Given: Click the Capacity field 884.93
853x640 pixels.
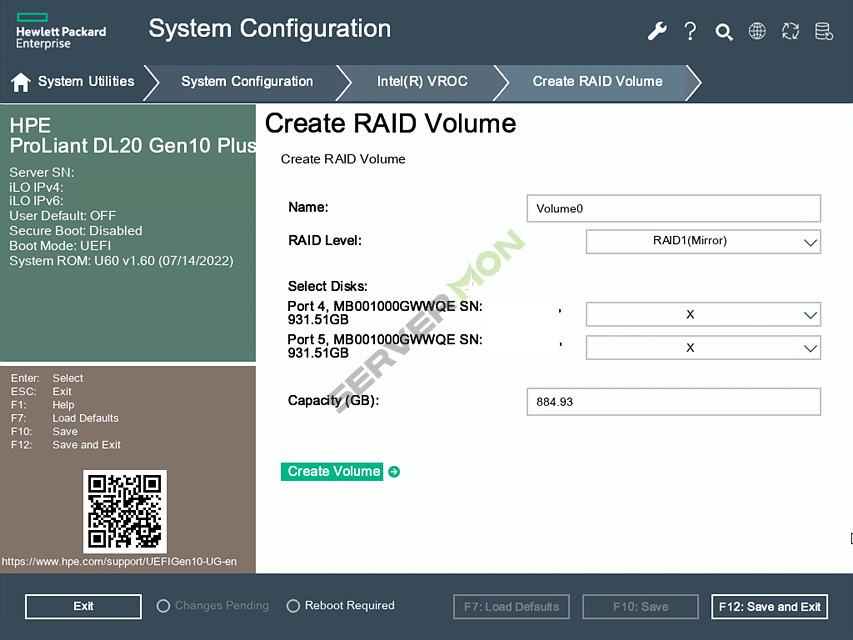Looking at the screenshot, I should 673,402.
